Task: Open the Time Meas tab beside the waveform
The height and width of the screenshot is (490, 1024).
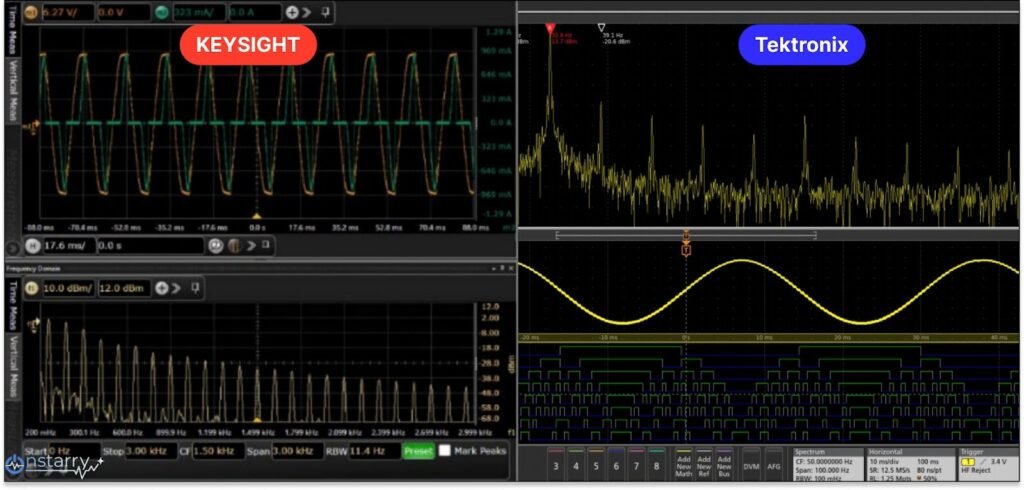Action: click(x=11, y=31)
